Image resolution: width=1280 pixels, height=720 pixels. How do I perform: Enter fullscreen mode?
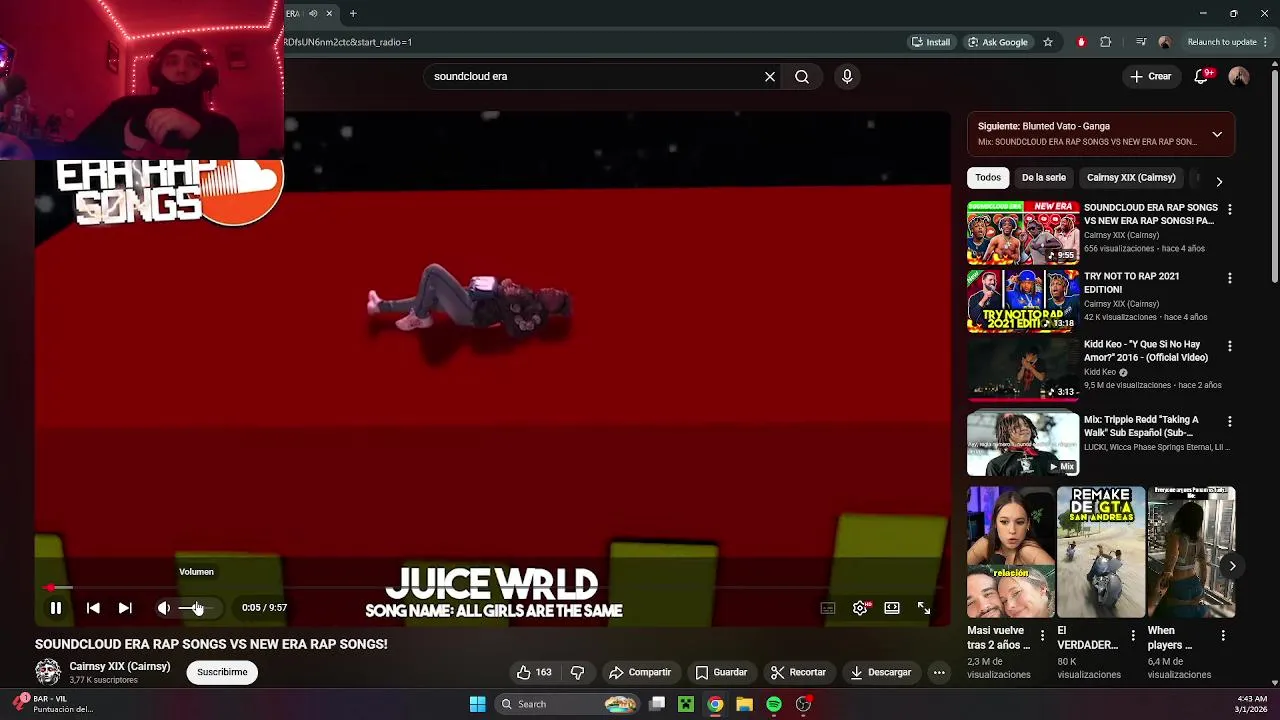[924, 608]
